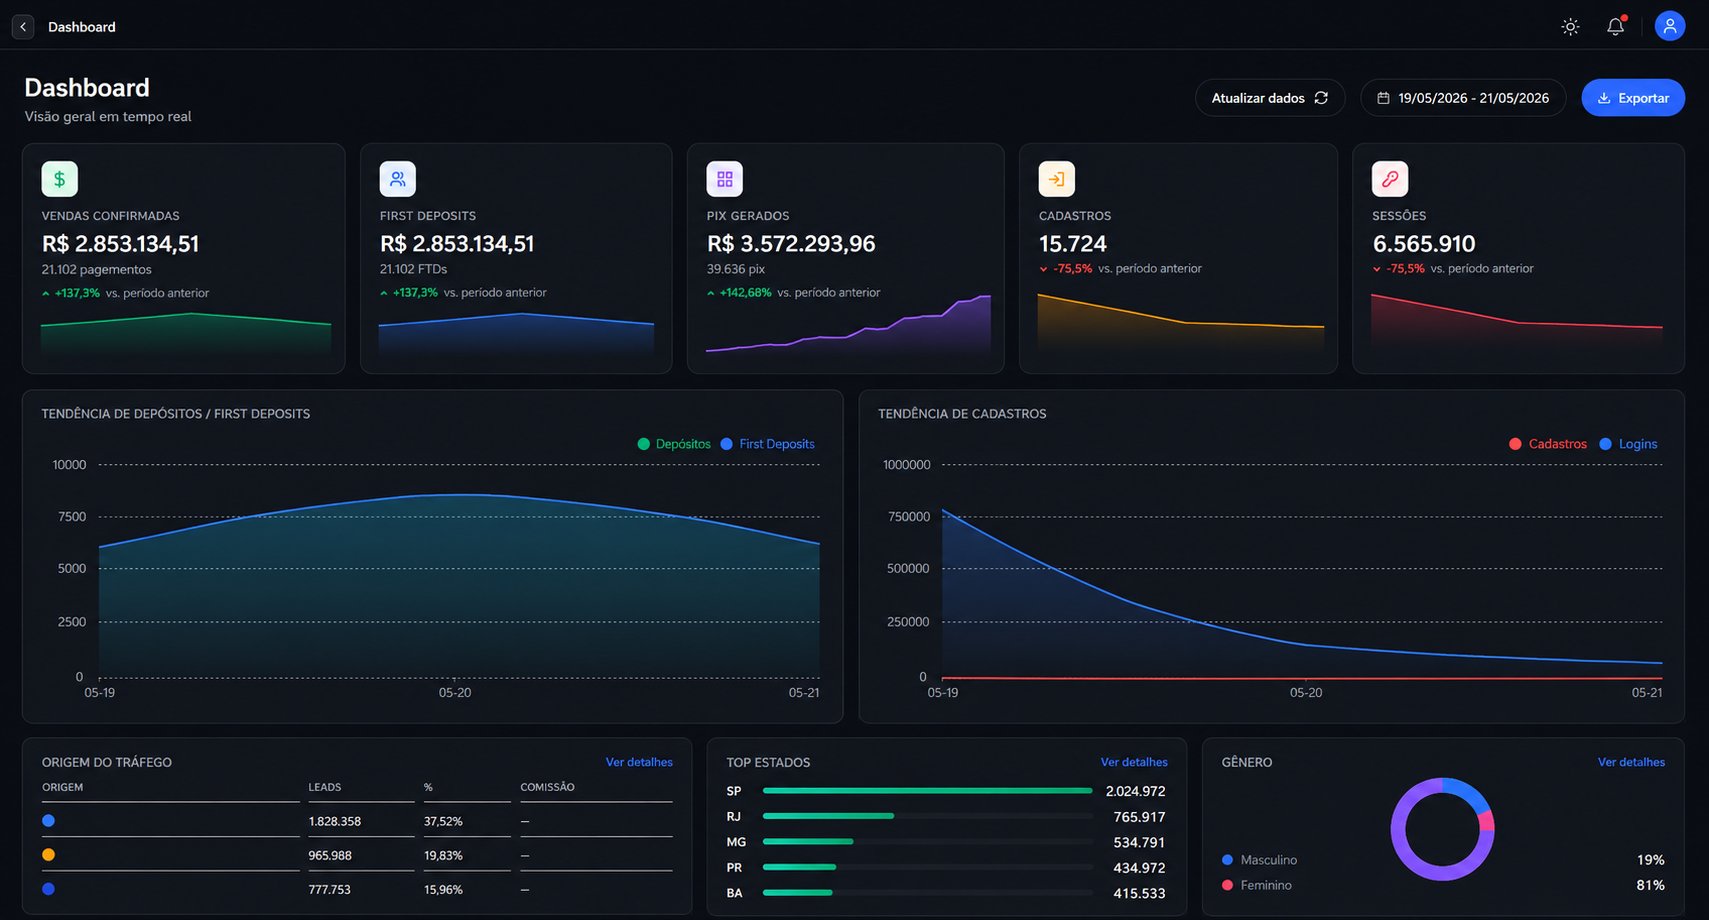The width and height of the screenshot is (1709, 920).
Task: Click the Dashboard breadcrumb title in top bar
Action: [81, 27]
